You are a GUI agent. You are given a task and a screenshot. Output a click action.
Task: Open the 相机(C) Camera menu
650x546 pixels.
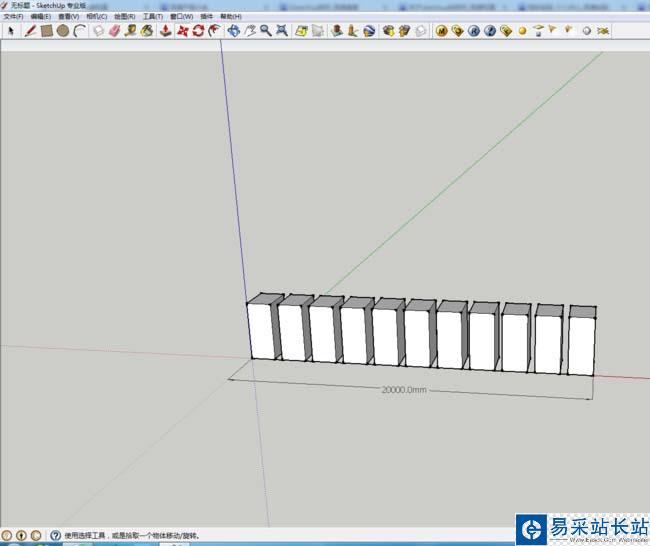[97, 17]
